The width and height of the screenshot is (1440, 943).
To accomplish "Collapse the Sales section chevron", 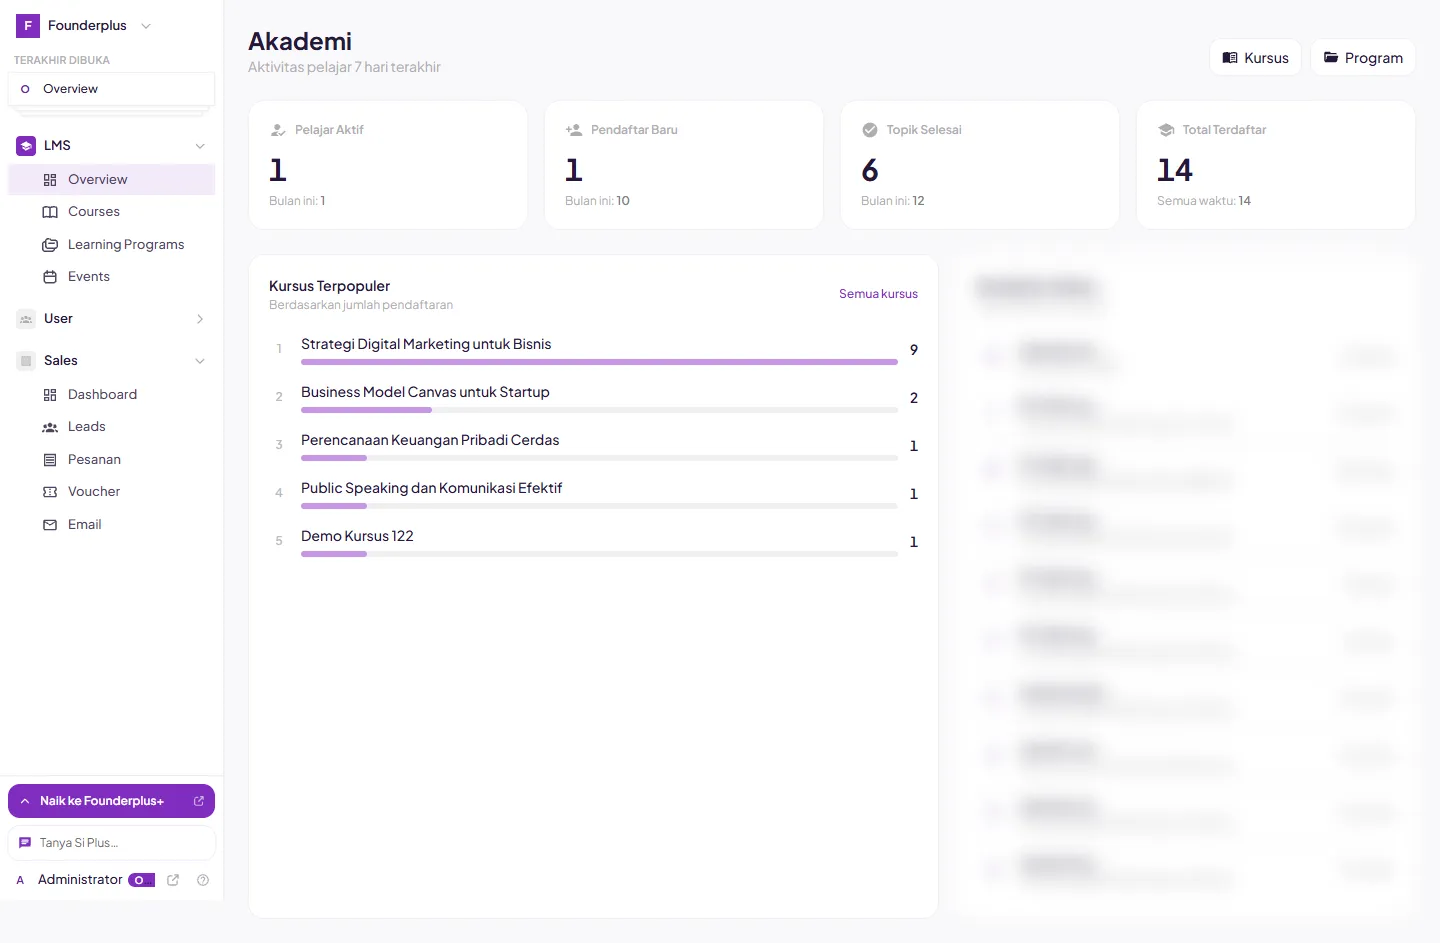I will click(200, 361).
